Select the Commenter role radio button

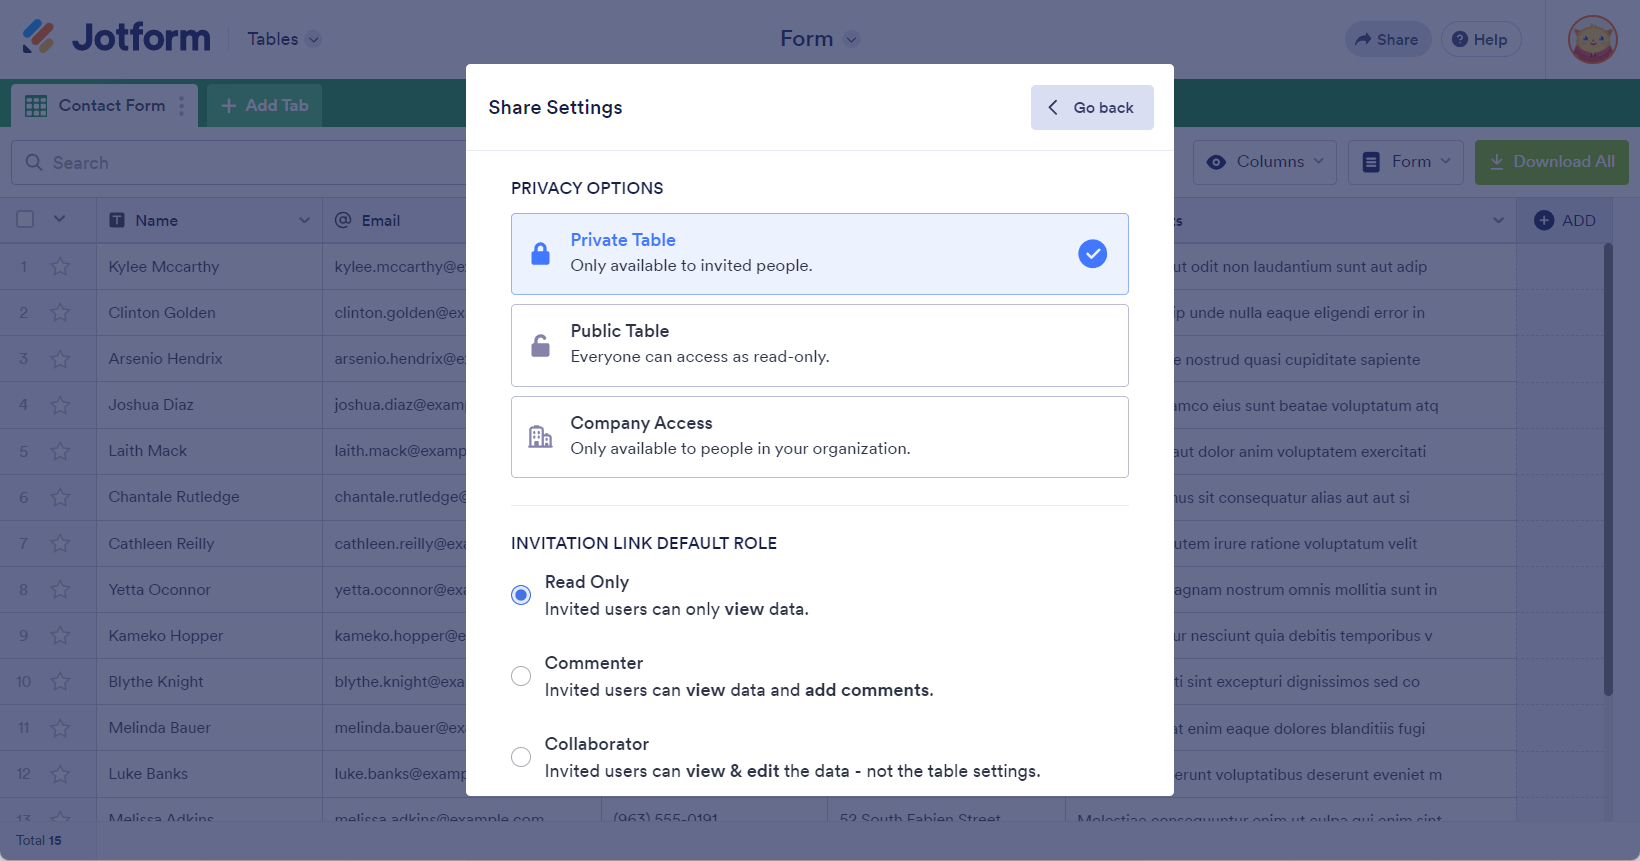click(x=521, y=676)
